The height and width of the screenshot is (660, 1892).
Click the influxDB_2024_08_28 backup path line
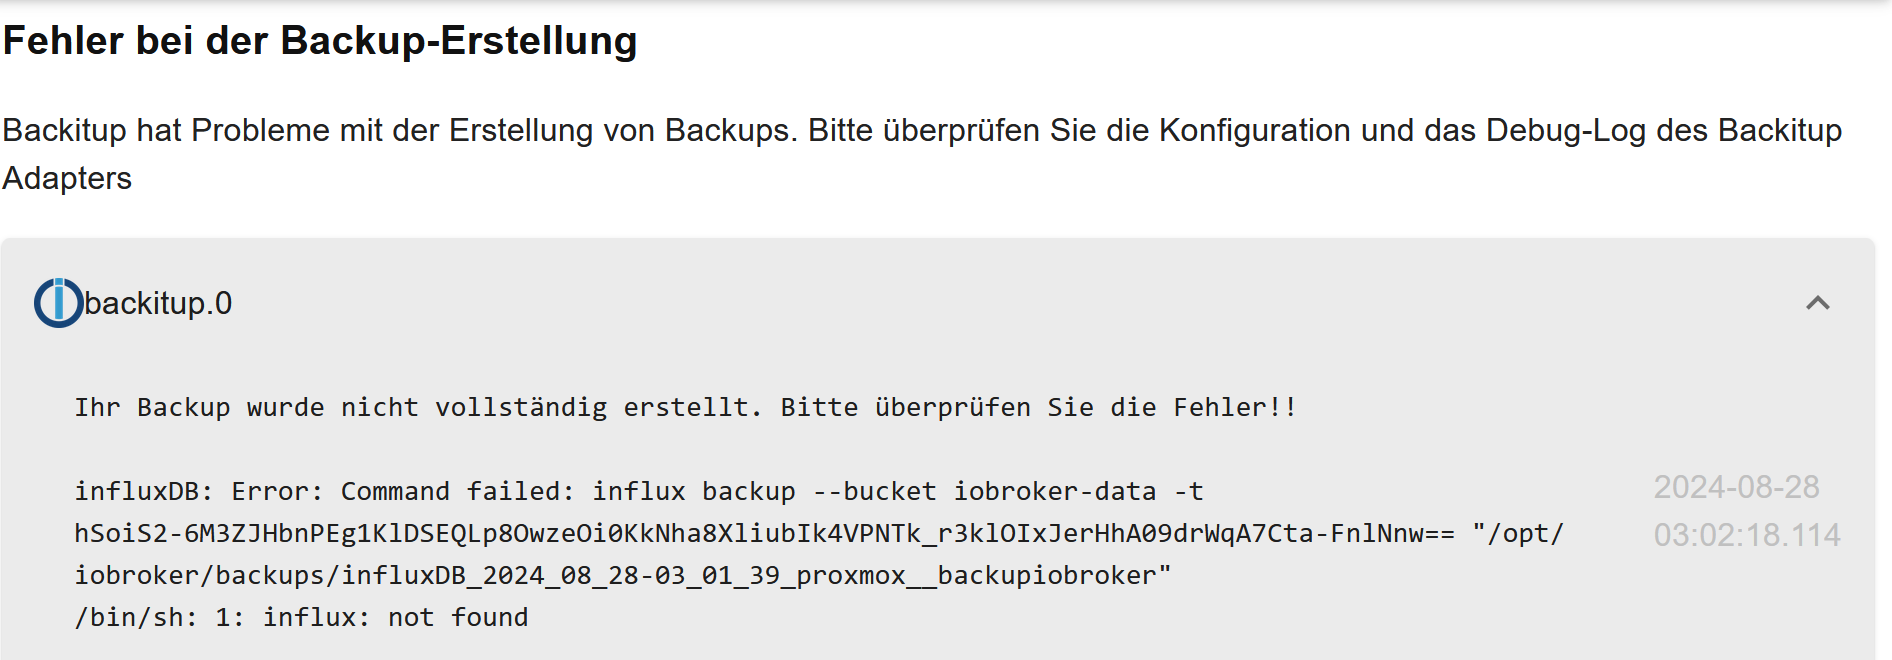coord(623,576)
